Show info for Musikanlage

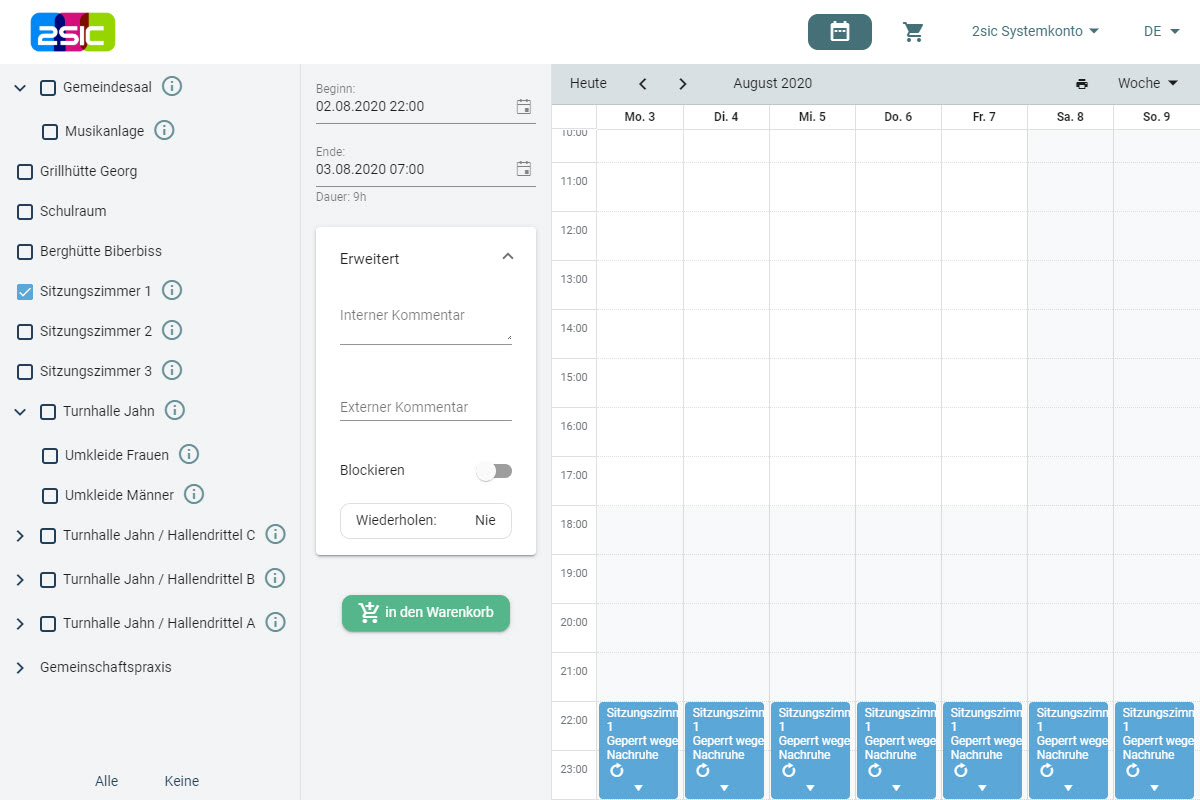point(165,131)
